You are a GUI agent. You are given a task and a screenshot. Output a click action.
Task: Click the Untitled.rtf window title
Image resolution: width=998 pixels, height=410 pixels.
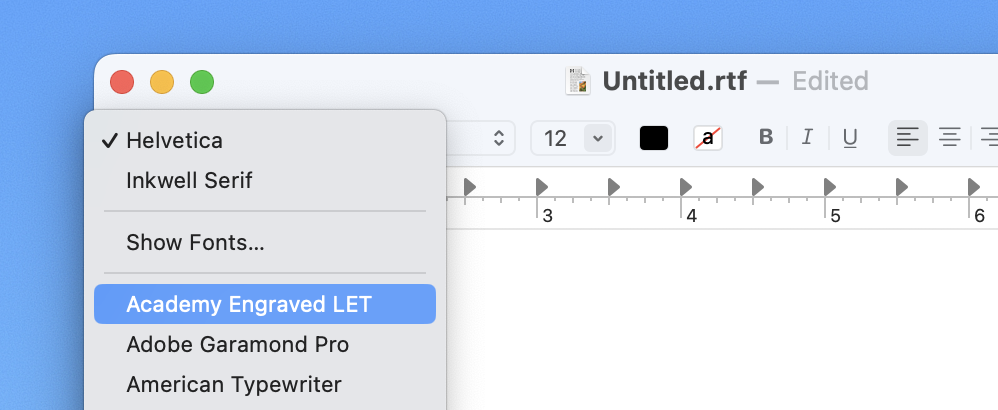(674, 81)
